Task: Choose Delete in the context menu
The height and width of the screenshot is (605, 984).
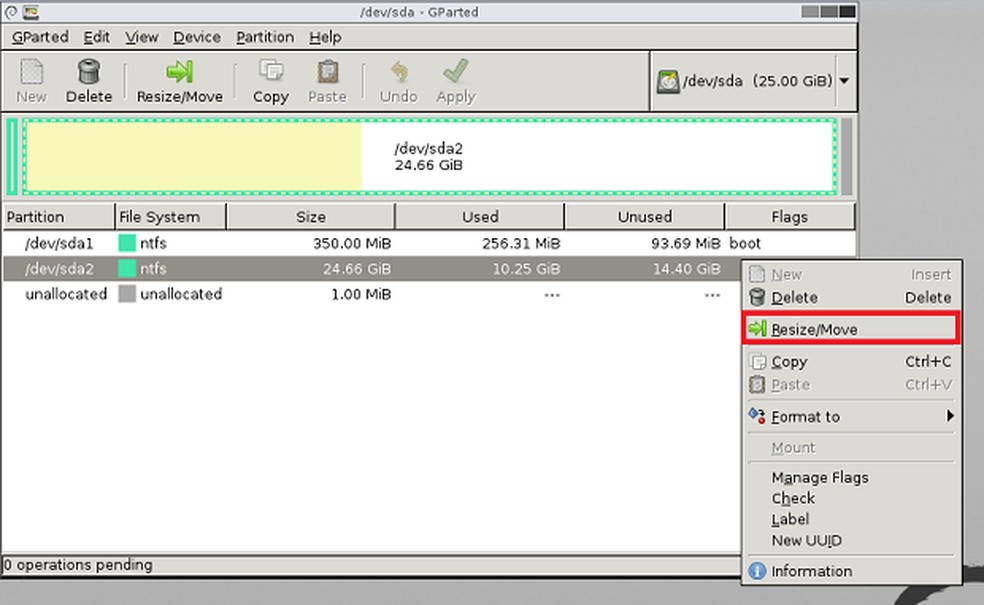Action: 850,297
